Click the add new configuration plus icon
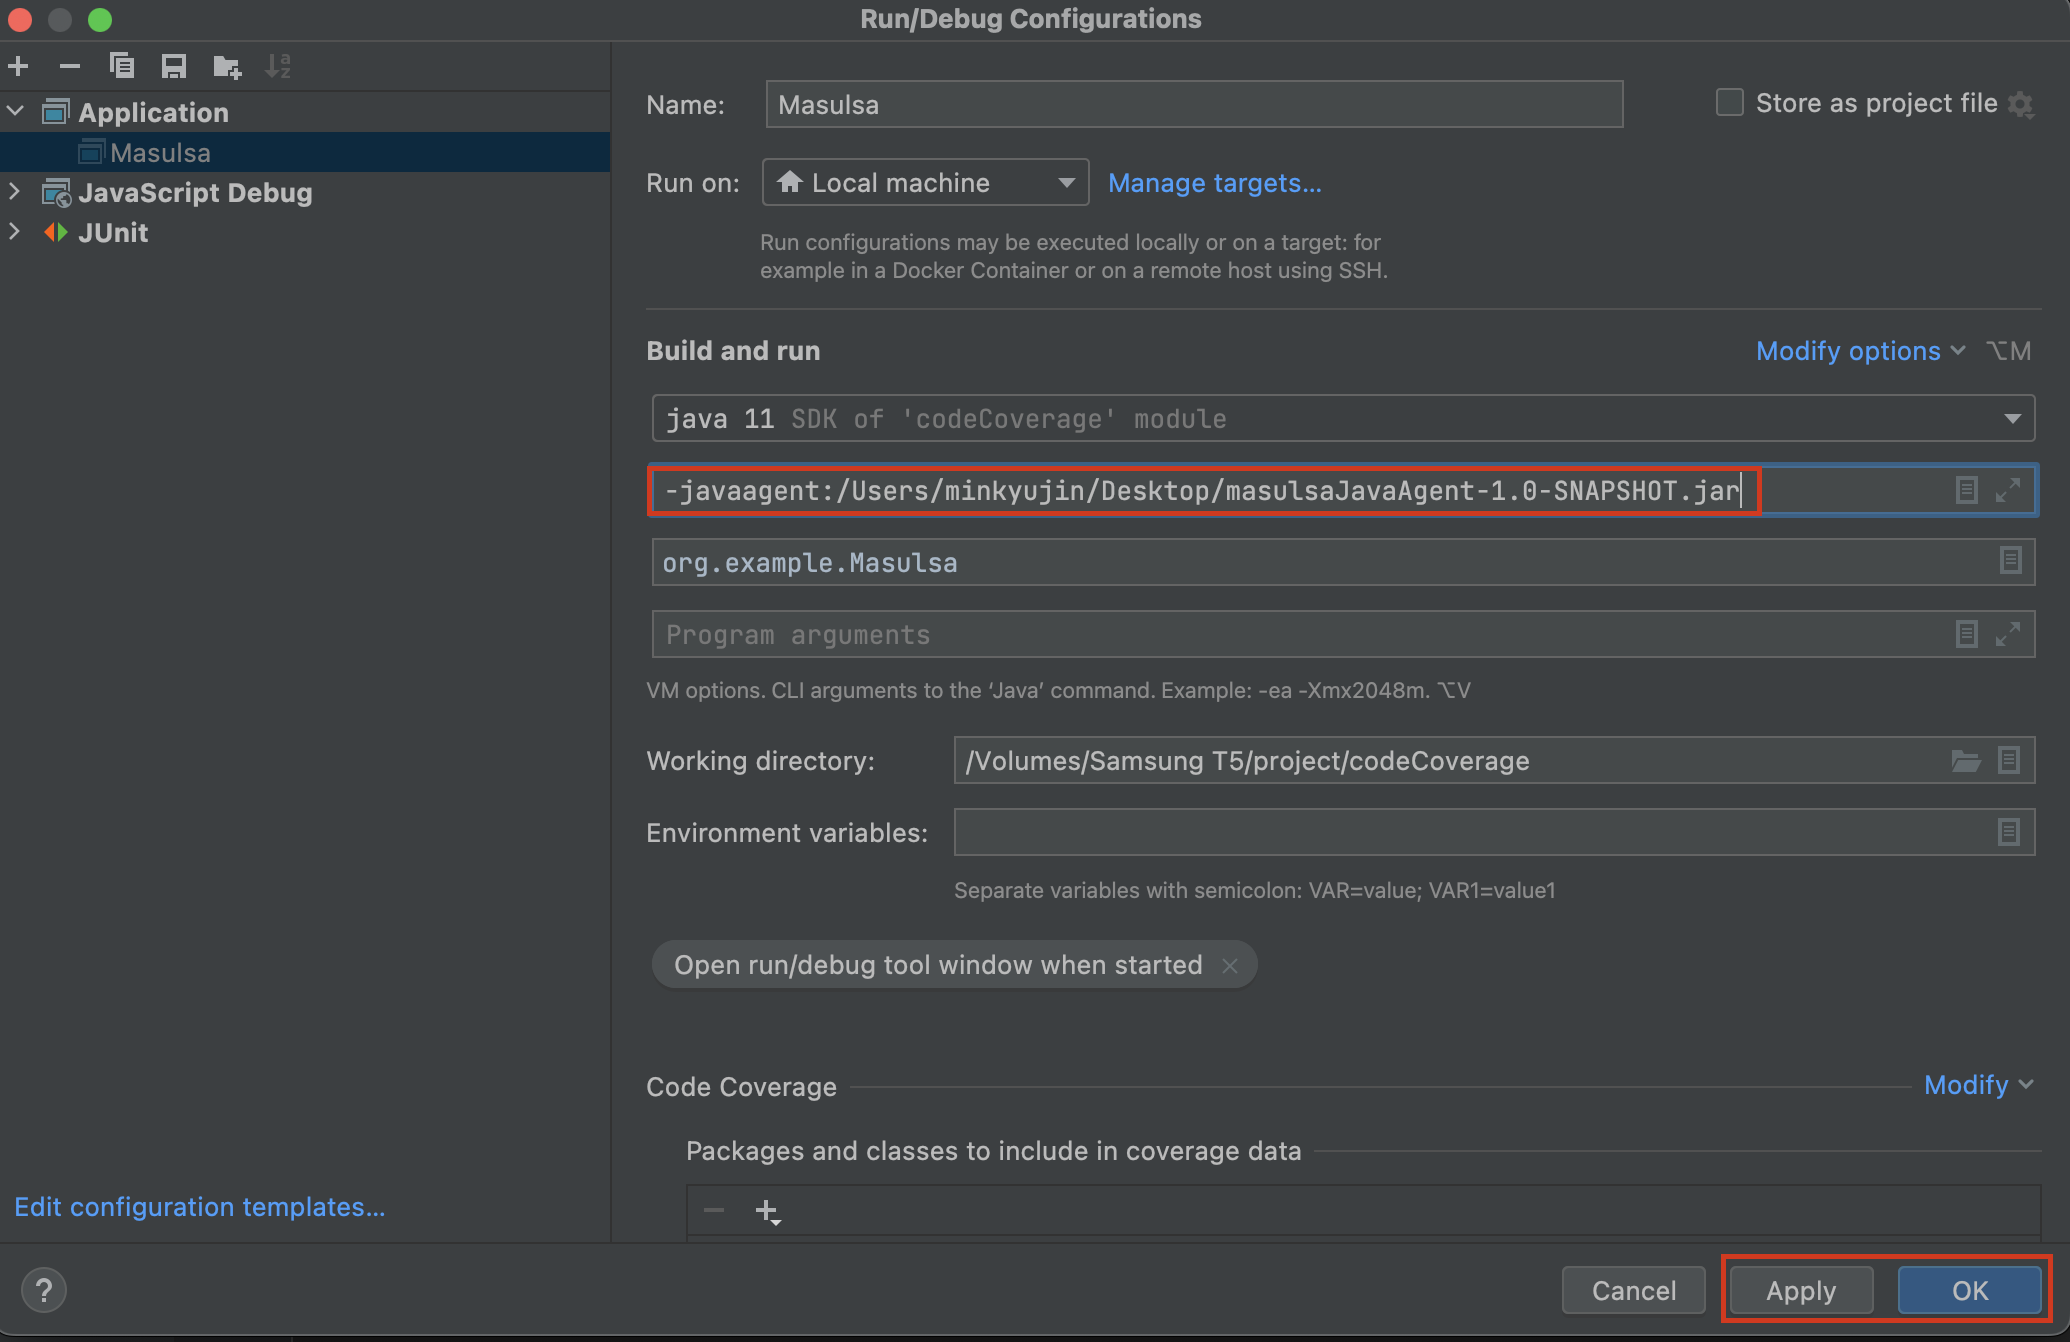 click(18, 67)
